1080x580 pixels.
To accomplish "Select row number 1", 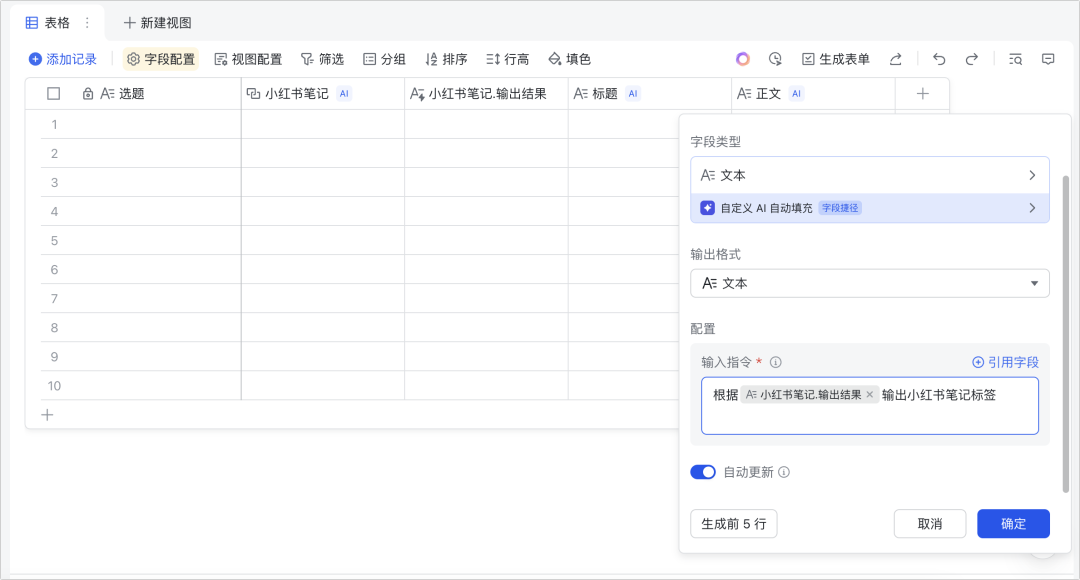I will (x=54, y=125).
